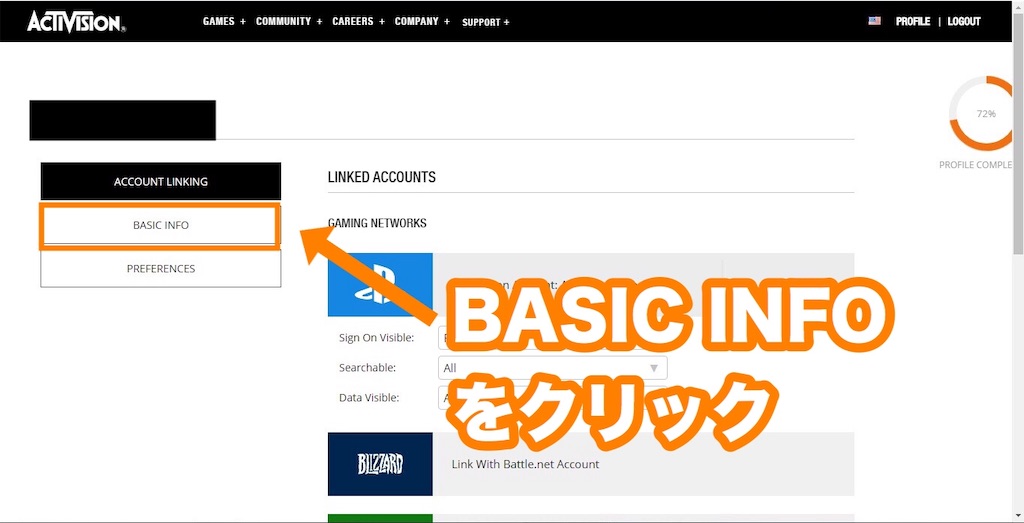The image size is (1024, 523).
Task: Click the GAMING NETWORKS label
Action: pos(377,223)
